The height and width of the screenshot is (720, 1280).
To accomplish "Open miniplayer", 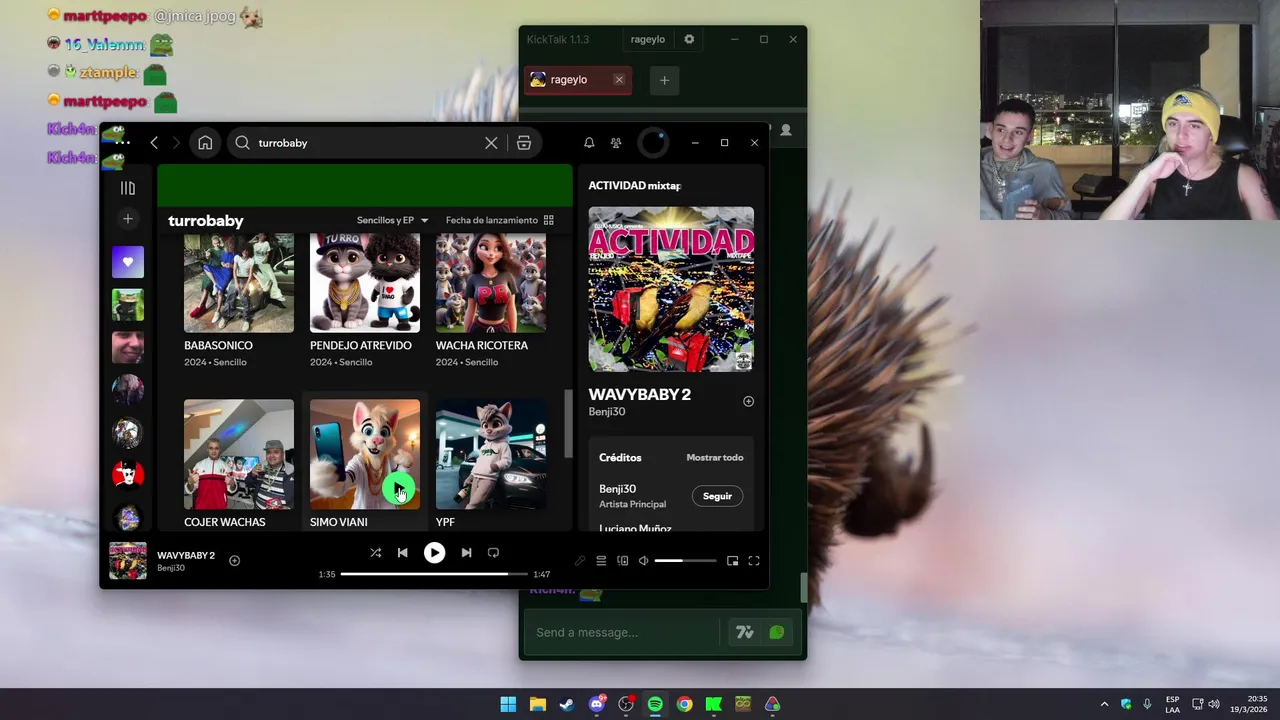I will point(732,561).
